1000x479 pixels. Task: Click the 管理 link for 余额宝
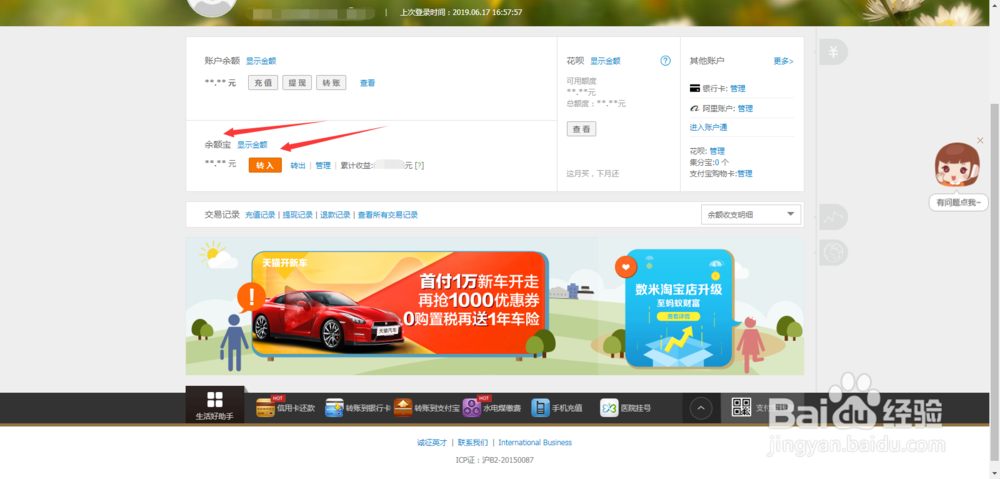pyautogui.click(x=323, y=166)
